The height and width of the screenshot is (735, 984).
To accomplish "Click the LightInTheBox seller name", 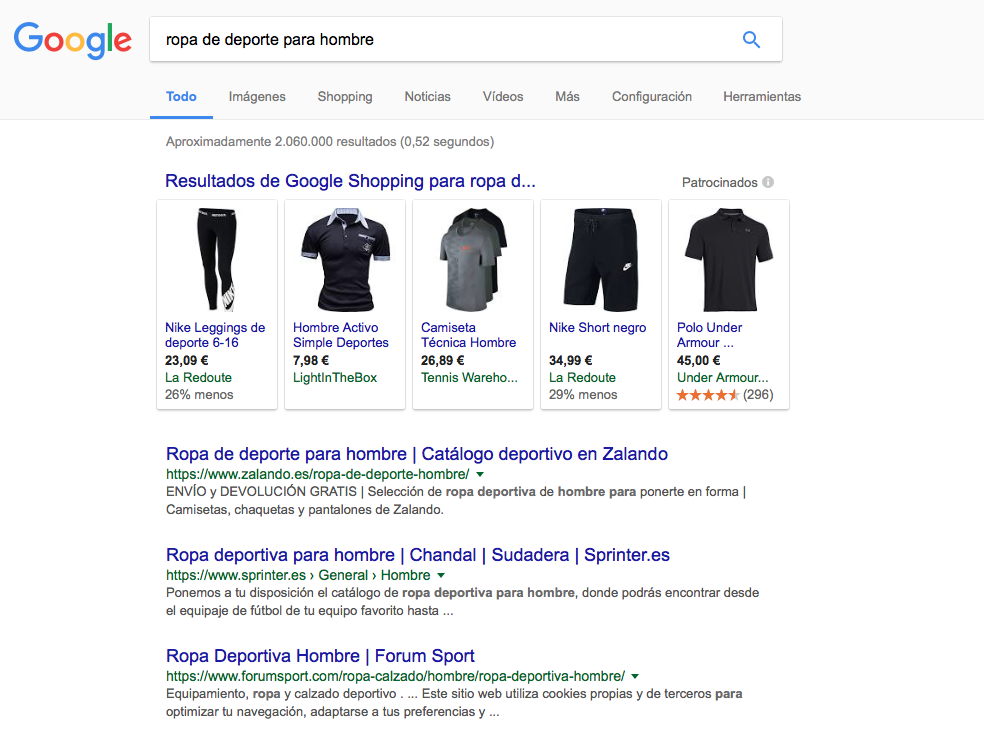I will click(x=335, y=378).
